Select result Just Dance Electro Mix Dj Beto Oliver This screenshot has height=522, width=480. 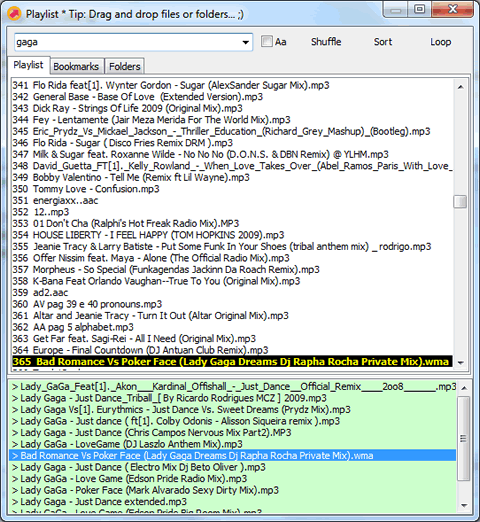pyautogui.click(x=233, y=467)
